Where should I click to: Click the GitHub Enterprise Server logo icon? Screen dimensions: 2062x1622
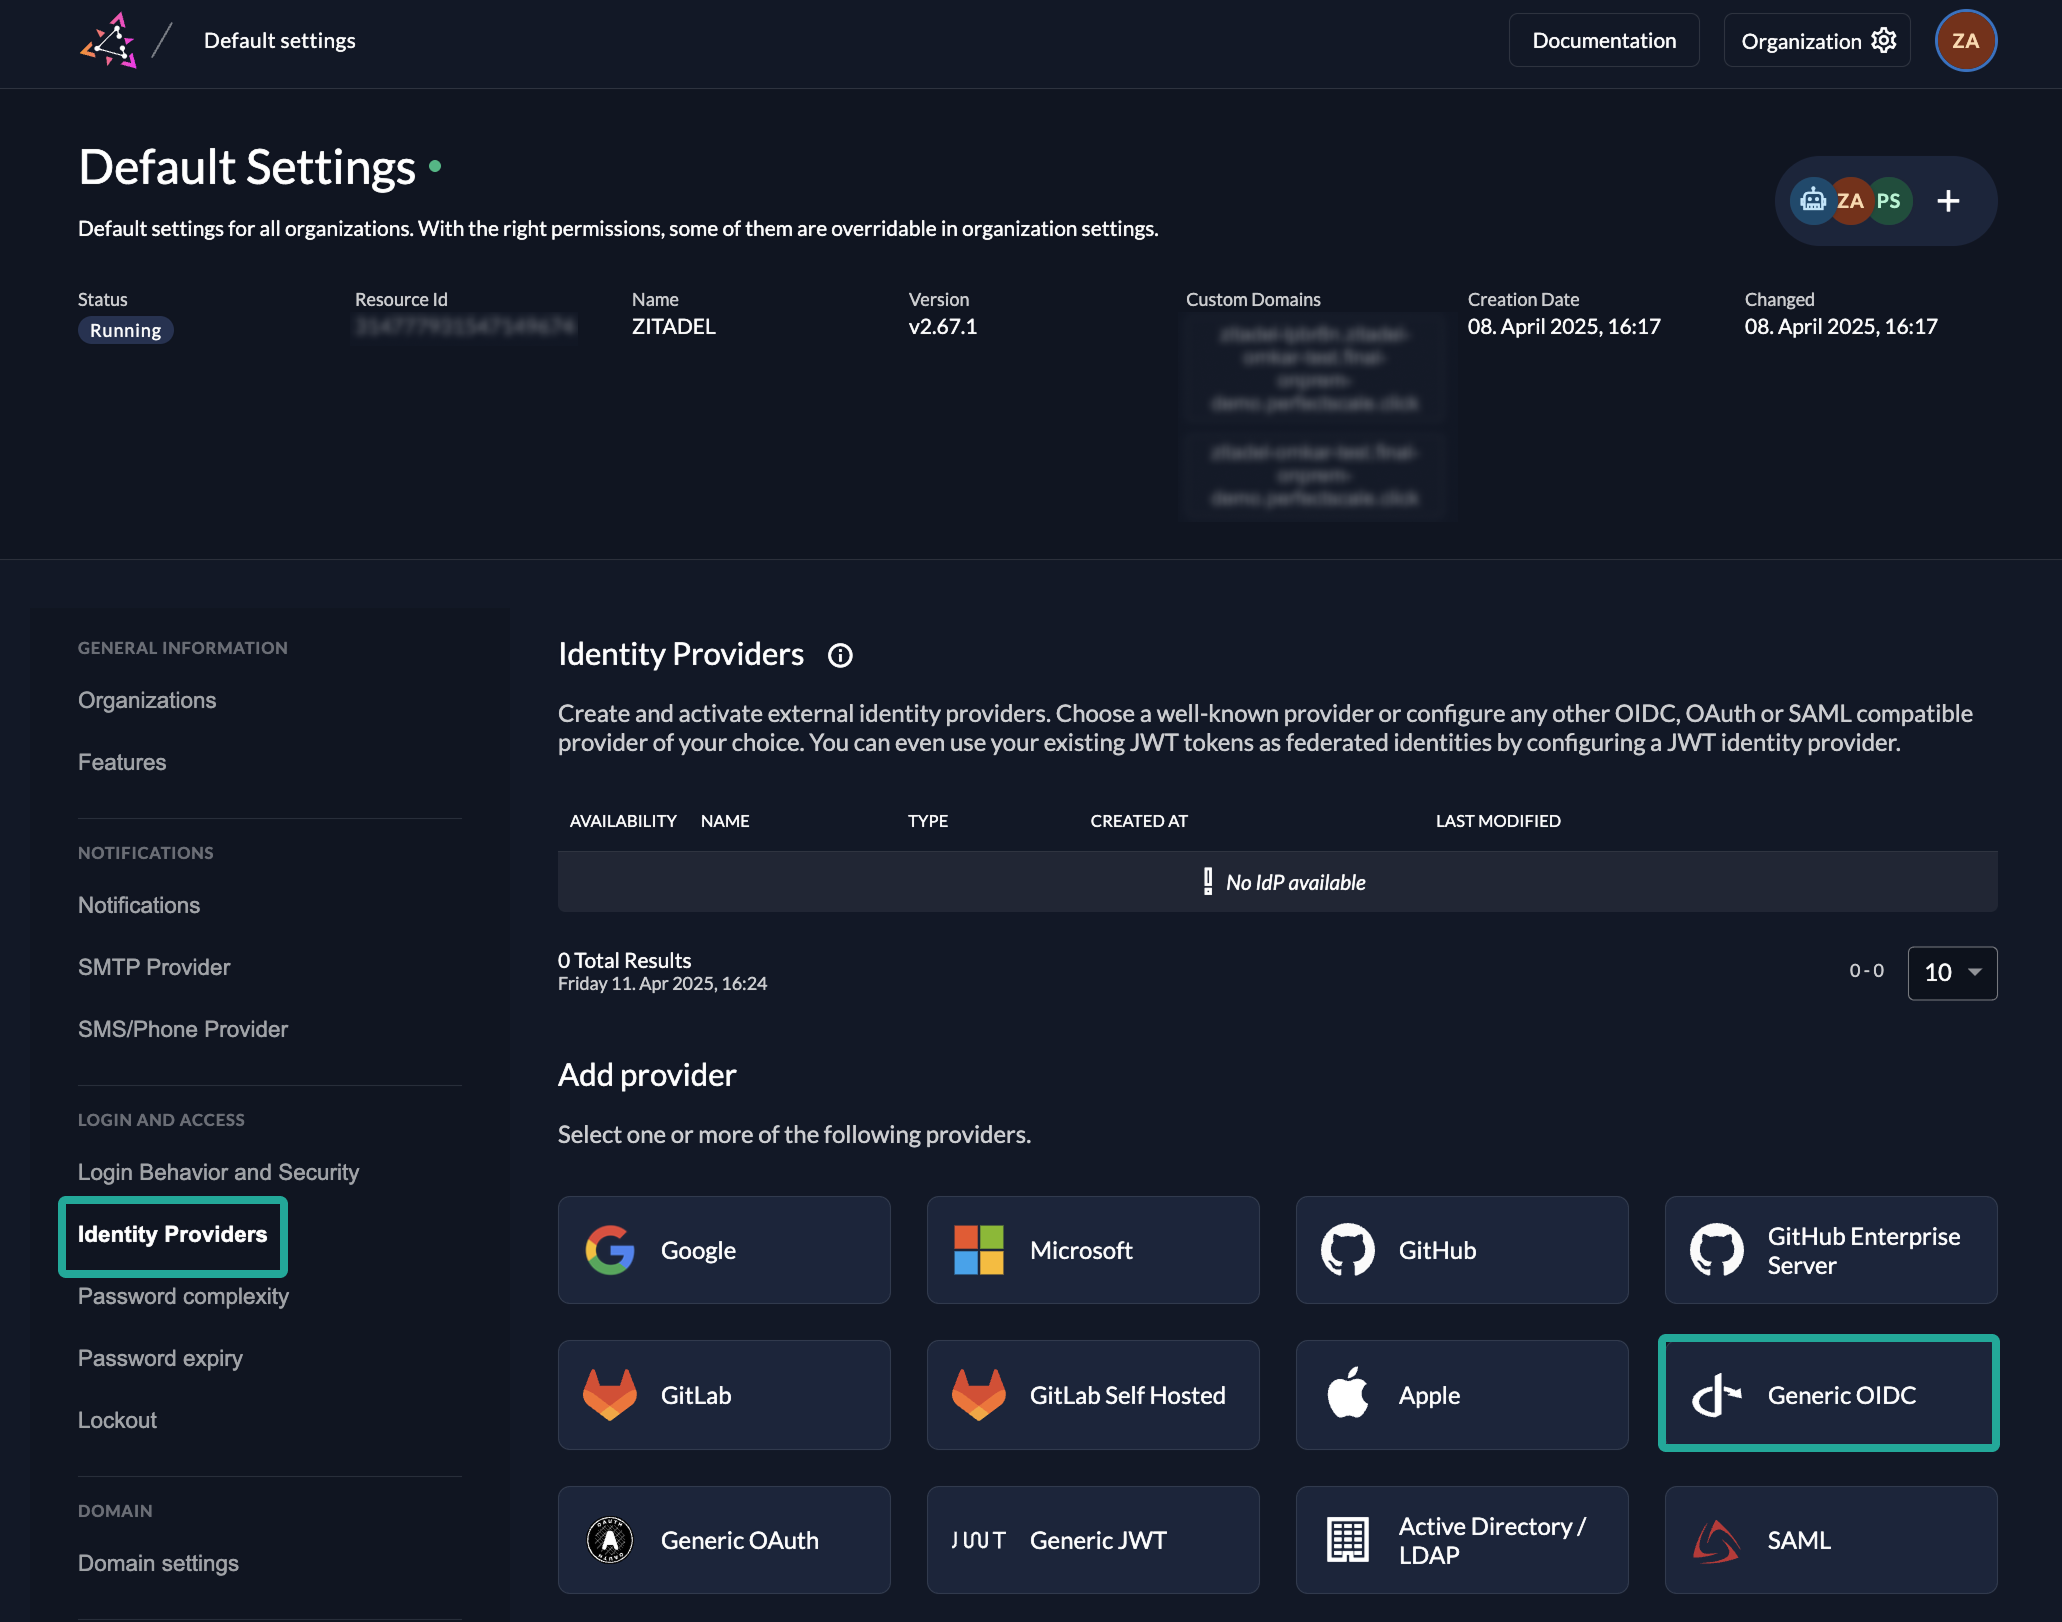(1717, 1250)
